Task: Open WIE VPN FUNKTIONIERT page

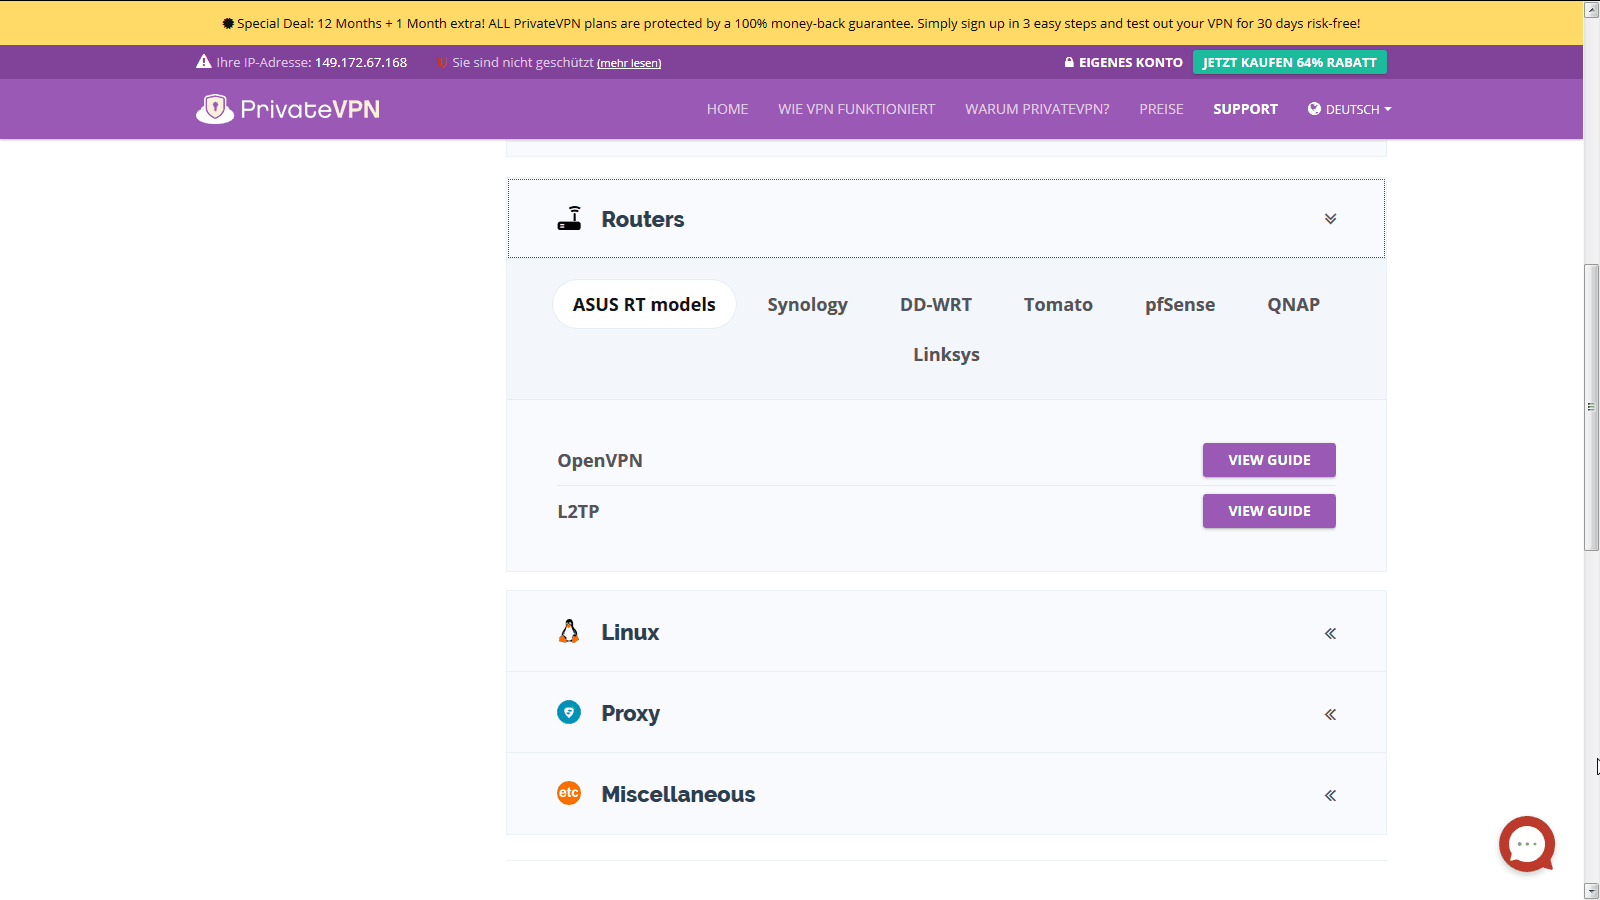Action: click(x=857, y=109)
